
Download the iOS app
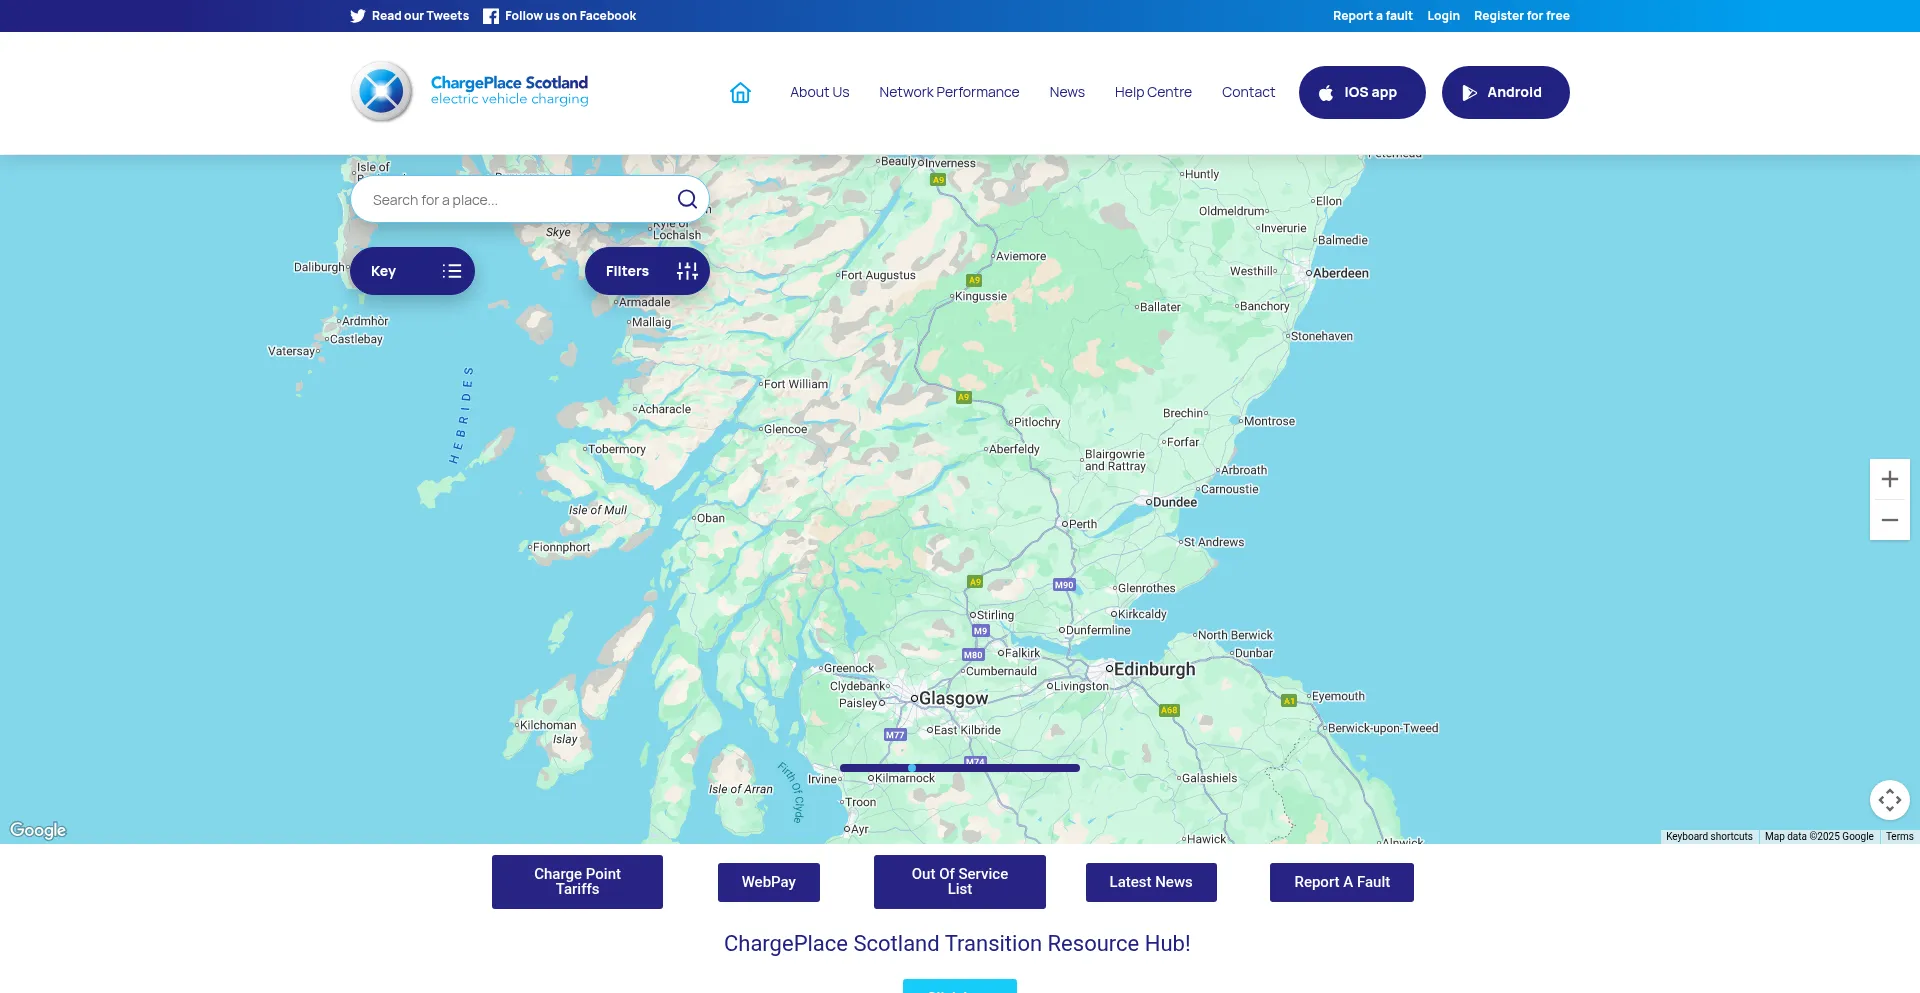[x=1361, y=93]
